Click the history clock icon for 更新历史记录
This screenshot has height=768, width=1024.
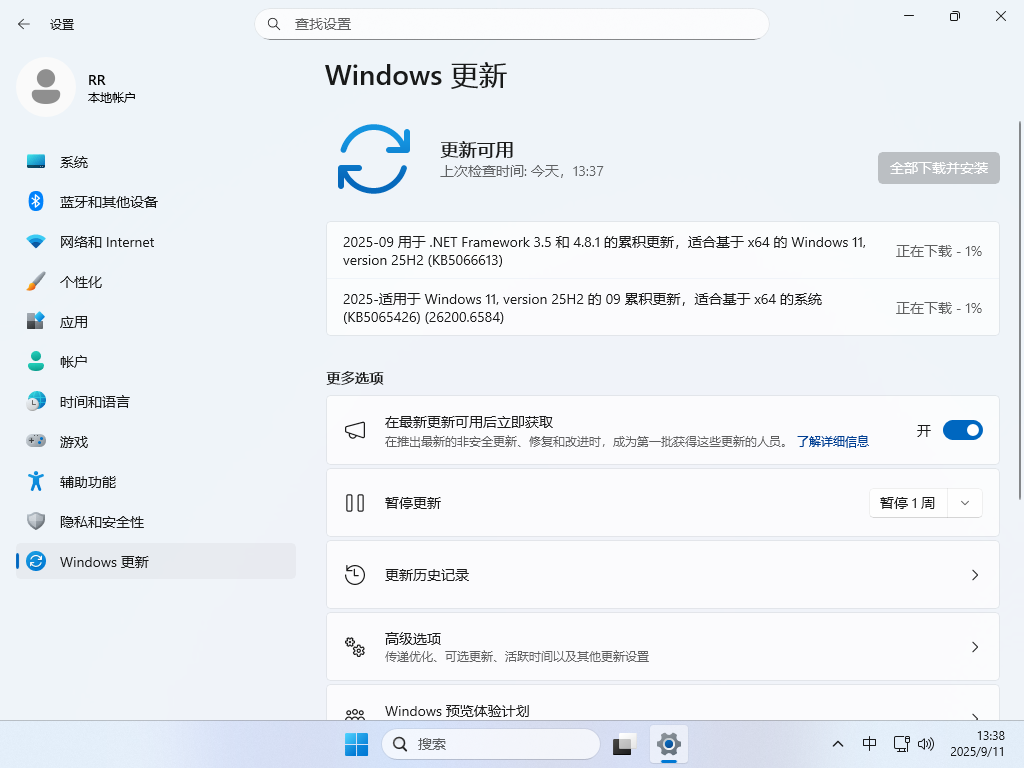pyautogui.click(x=355, y=575)
